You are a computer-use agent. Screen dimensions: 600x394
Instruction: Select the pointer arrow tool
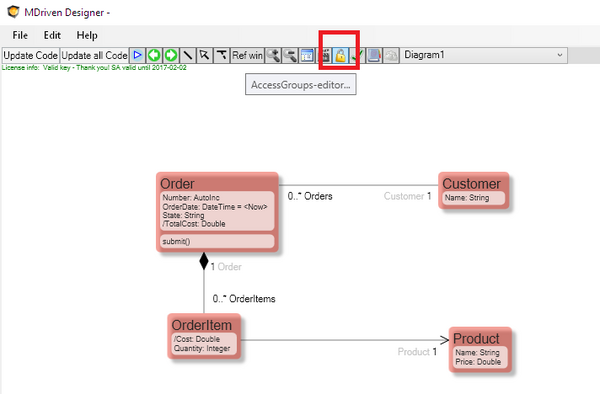tap(204, 55)
